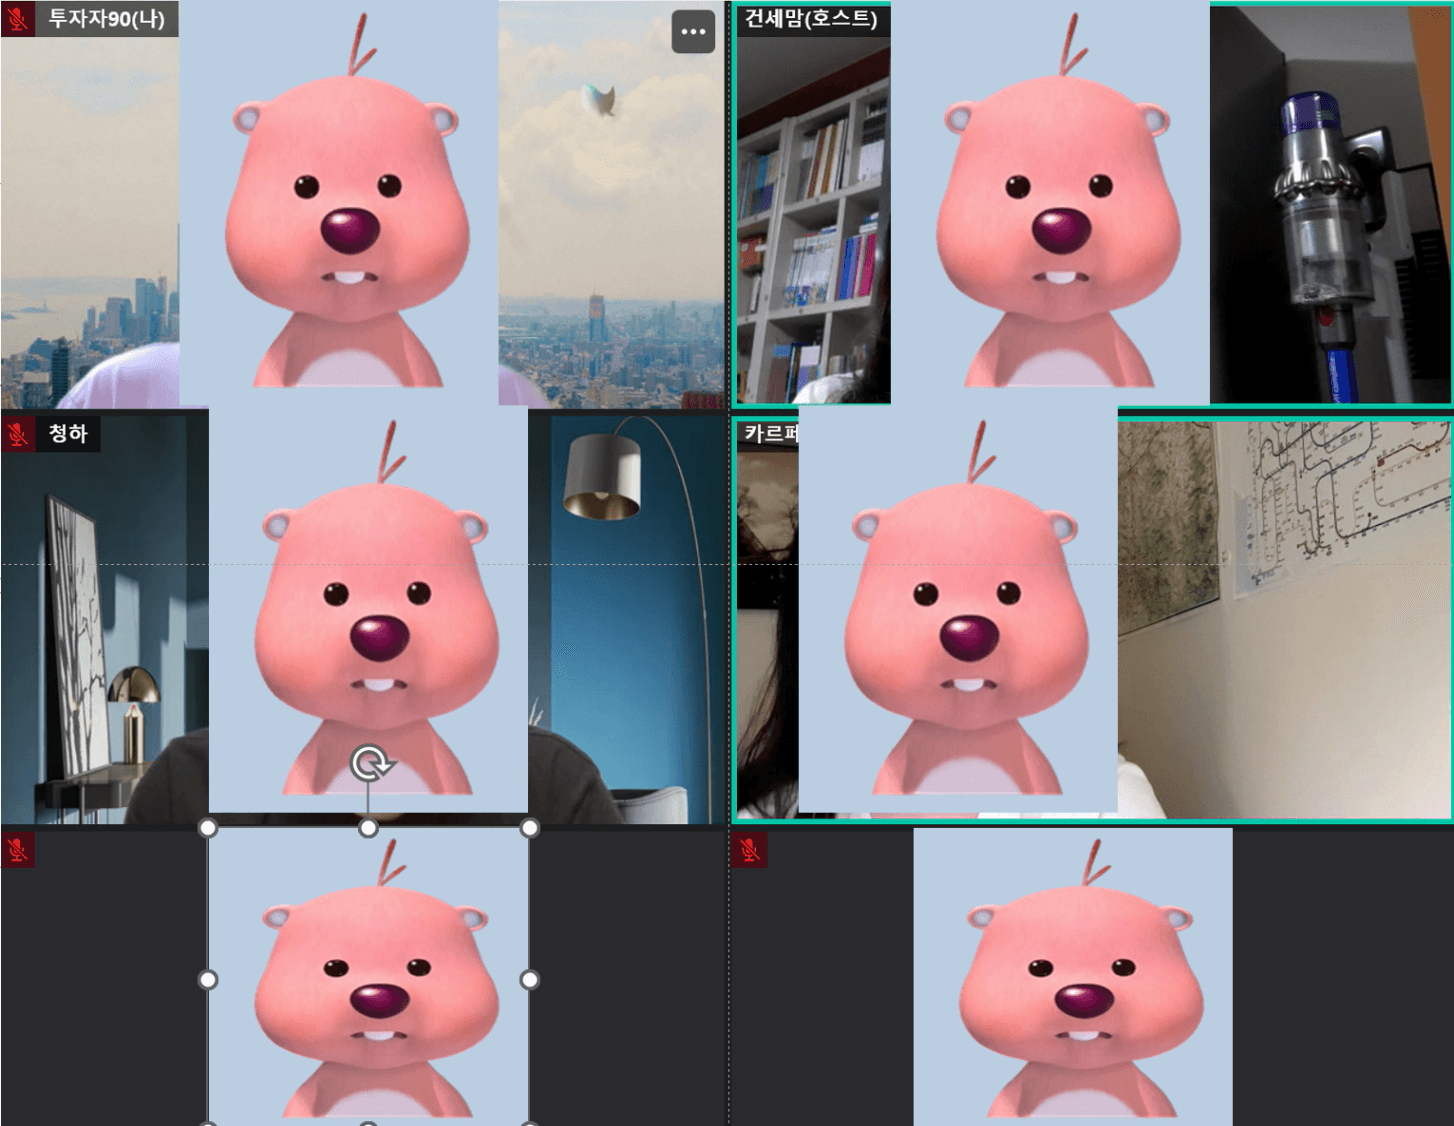Click the rotate handle of the selected image

(370, 764)
